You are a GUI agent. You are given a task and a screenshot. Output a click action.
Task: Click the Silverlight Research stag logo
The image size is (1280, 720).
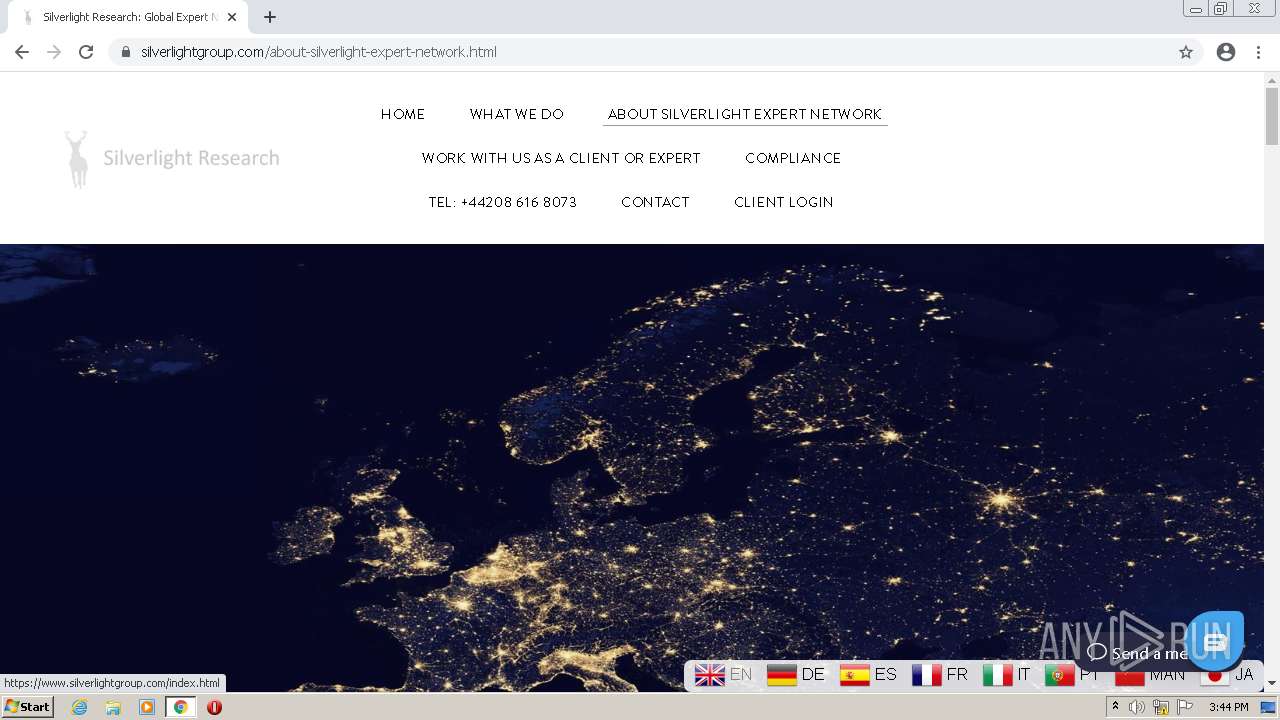(x=172, y=158)
